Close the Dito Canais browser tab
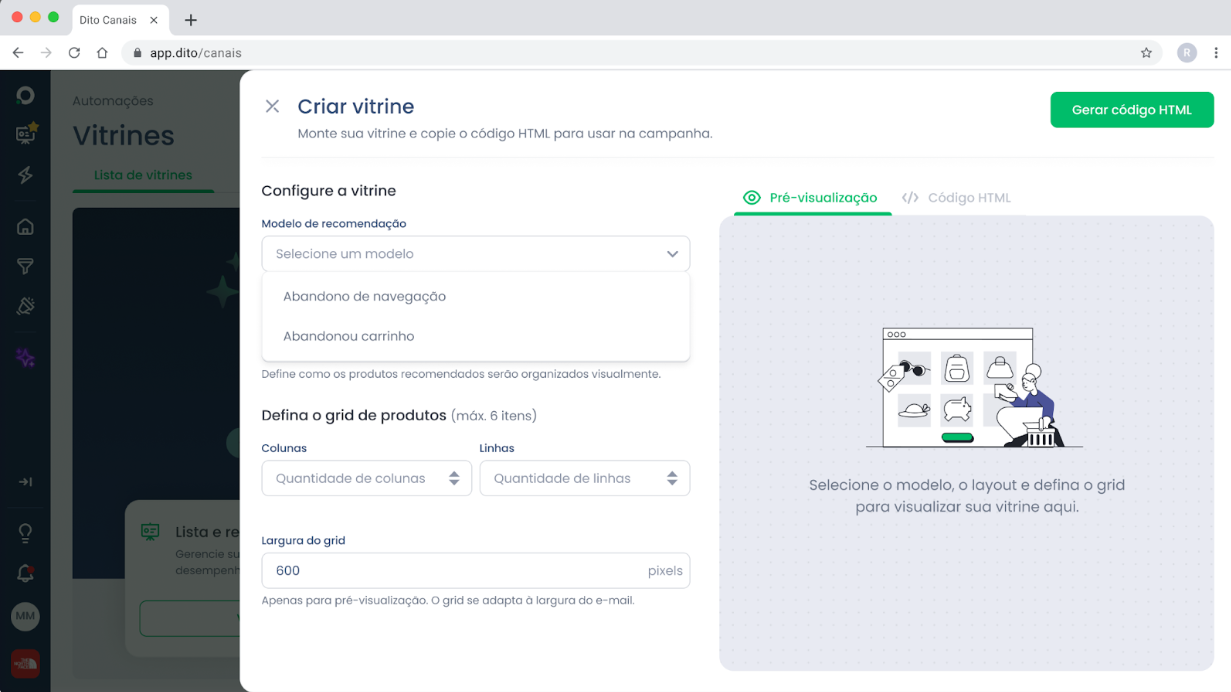The height and width of the screenshot is (692, 1231). 153,20
